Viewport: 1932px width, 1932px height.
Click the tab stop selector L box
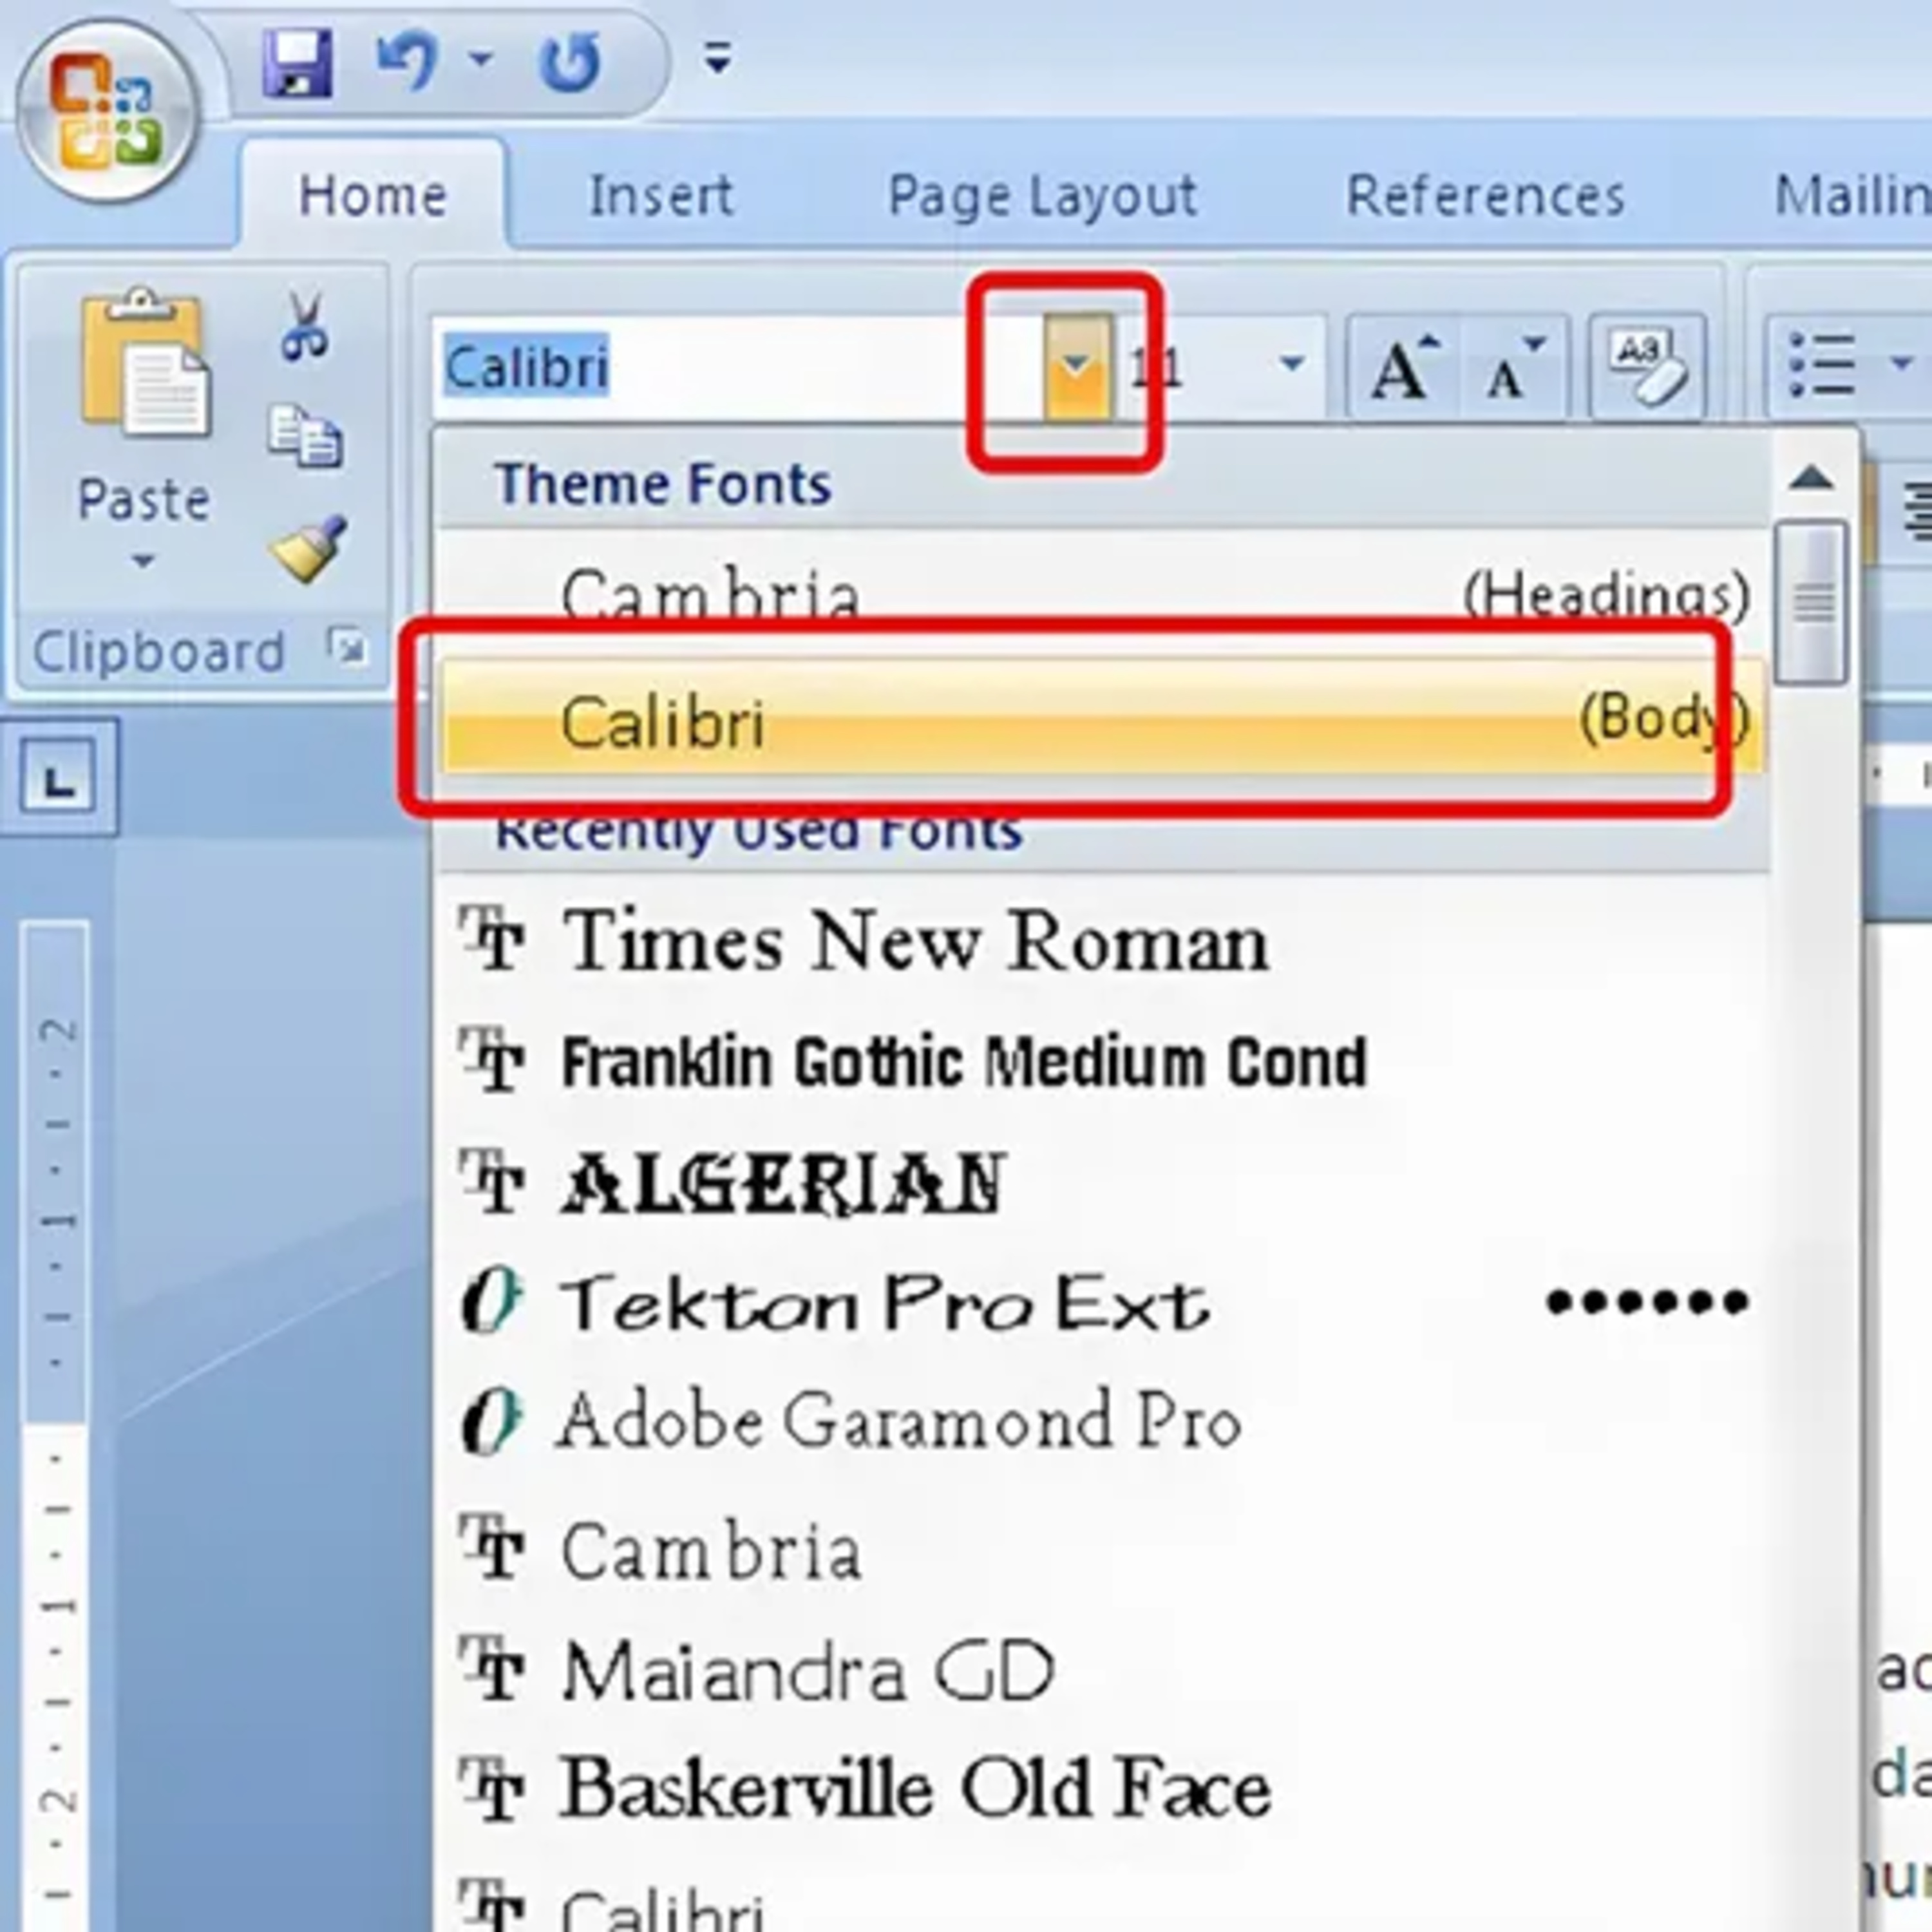pos(58,777)
